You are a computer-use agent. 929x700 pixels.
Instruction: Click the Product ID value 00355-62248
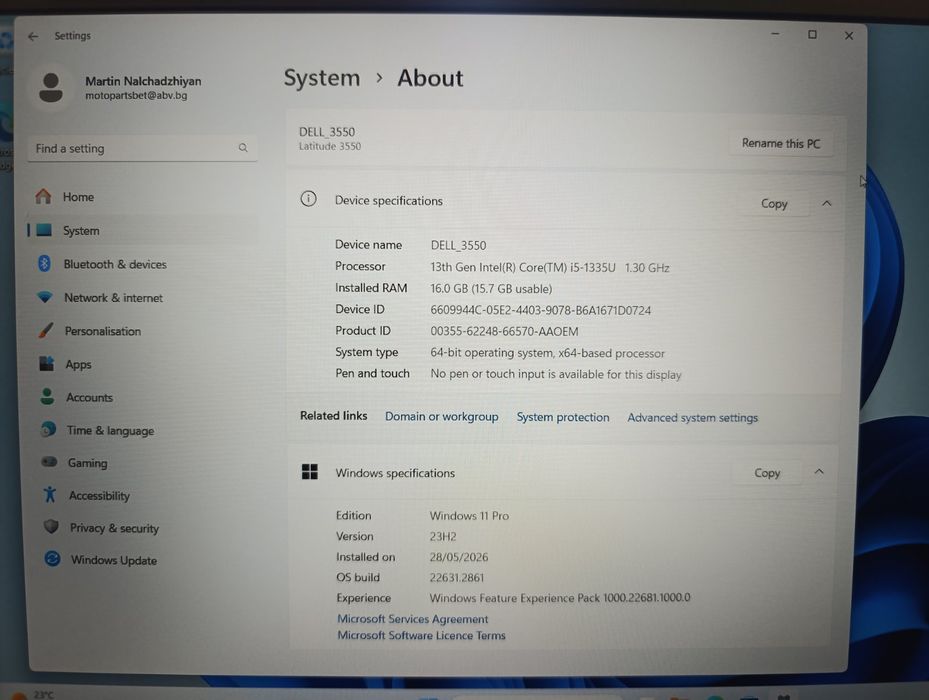click(504, 331)
